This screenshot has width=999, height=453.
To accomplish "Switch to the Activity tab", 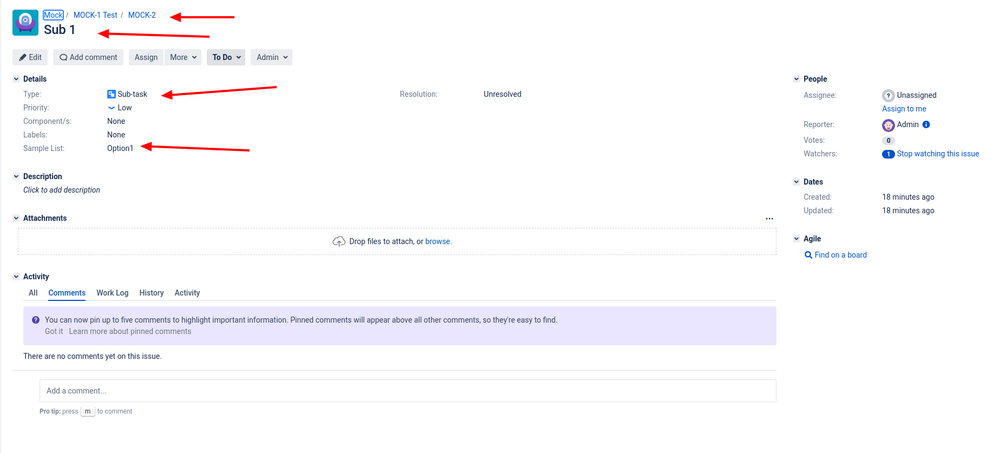I will coord(187,293).
